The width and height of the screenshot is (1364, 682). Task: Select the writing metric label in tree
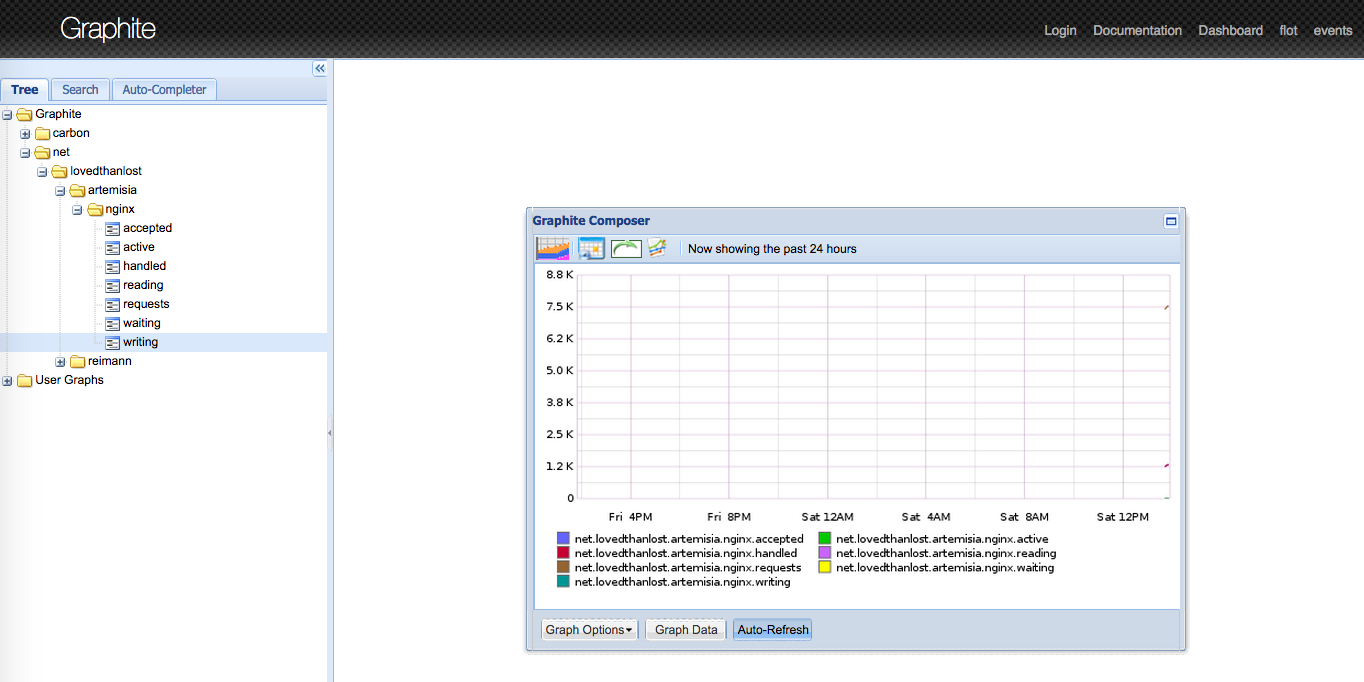tap(141, 342)
